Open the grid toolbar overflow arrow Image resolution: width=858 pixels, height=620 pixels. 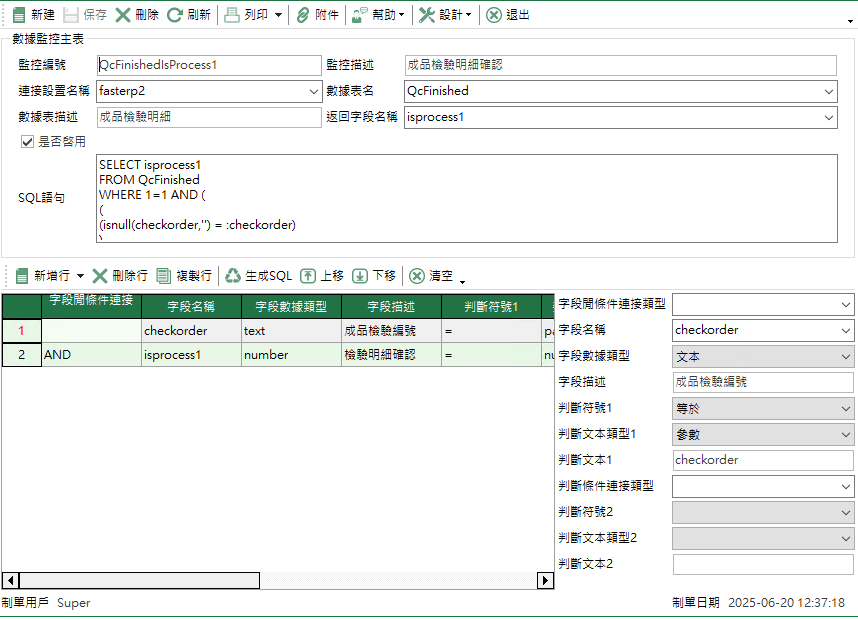[x=462, y=282]
